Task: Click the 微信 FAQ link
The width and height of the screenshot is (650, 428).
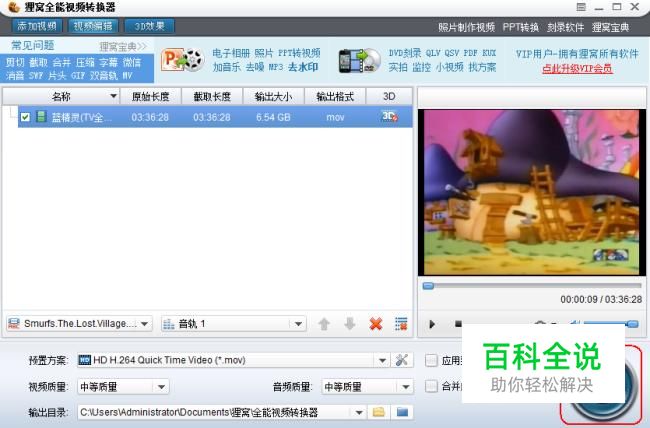Action: 132,63
